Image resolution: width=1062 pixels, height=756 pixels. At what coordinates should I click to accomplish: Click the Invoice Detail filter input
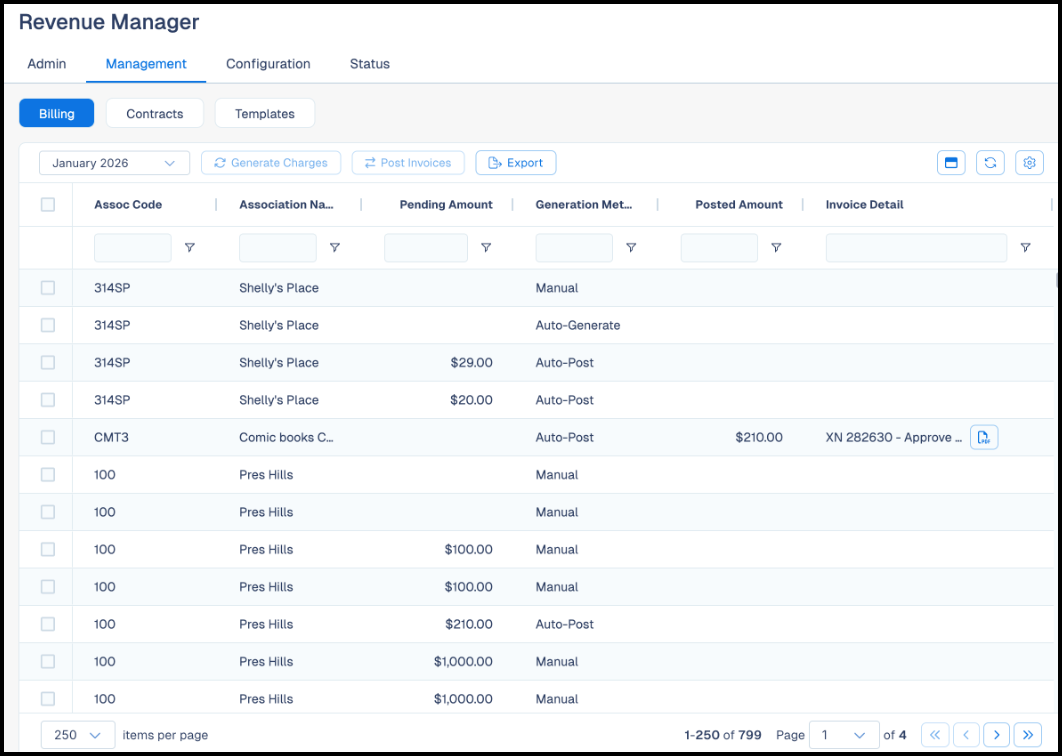click(x=916, y=248)
